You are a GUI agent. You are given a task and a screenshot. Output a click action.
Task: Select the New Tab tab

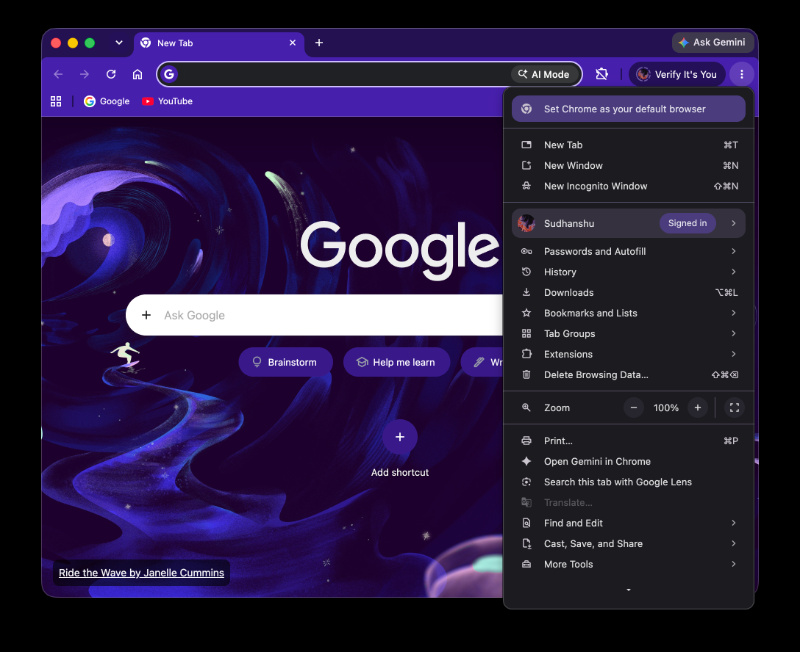click(219, 43)
